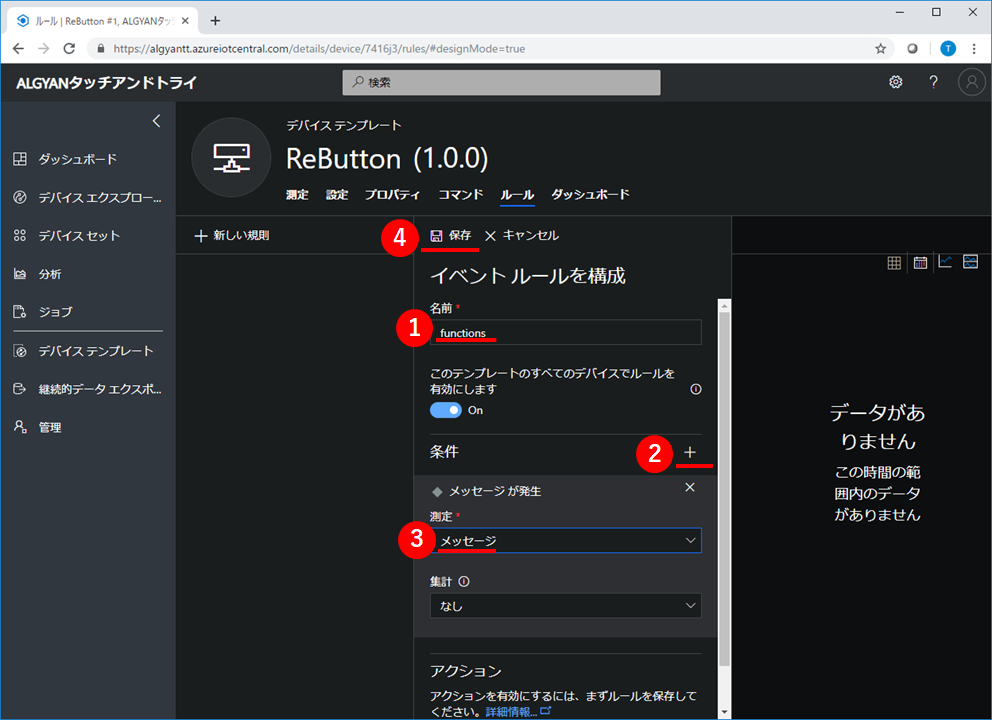
Task: Click the scrollbar up arrow in the rule panel
Action: (x=724, y=306)
